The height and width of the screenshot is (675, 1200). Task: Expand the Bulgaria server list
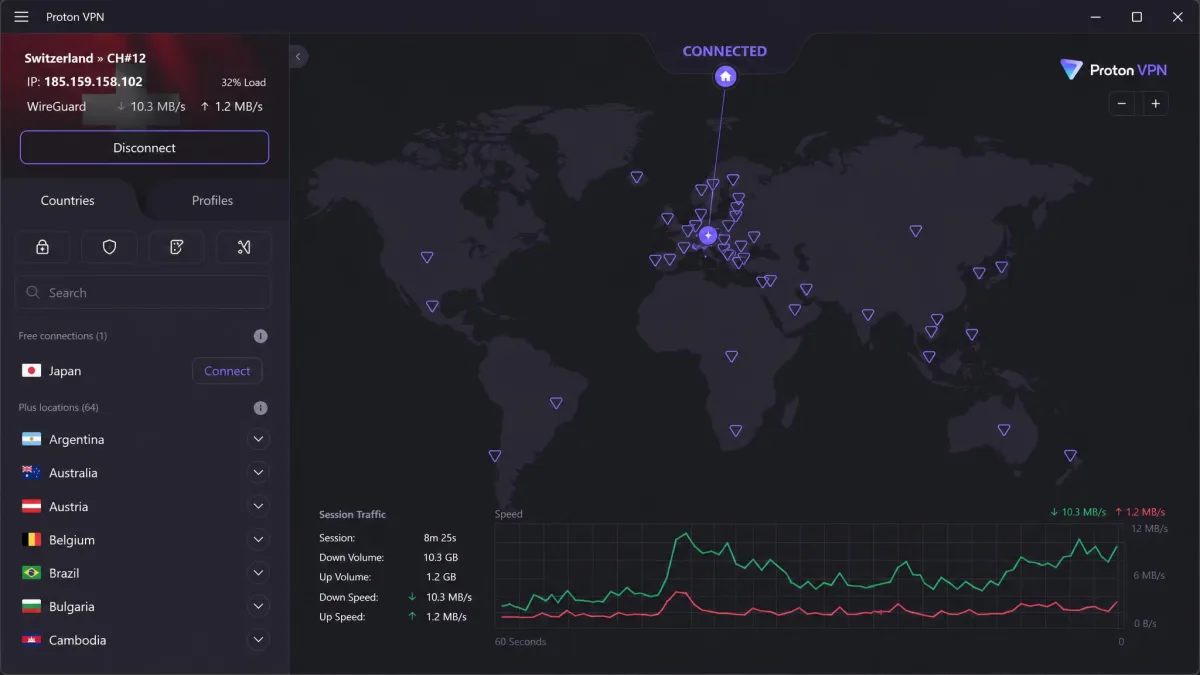point(258,606)
